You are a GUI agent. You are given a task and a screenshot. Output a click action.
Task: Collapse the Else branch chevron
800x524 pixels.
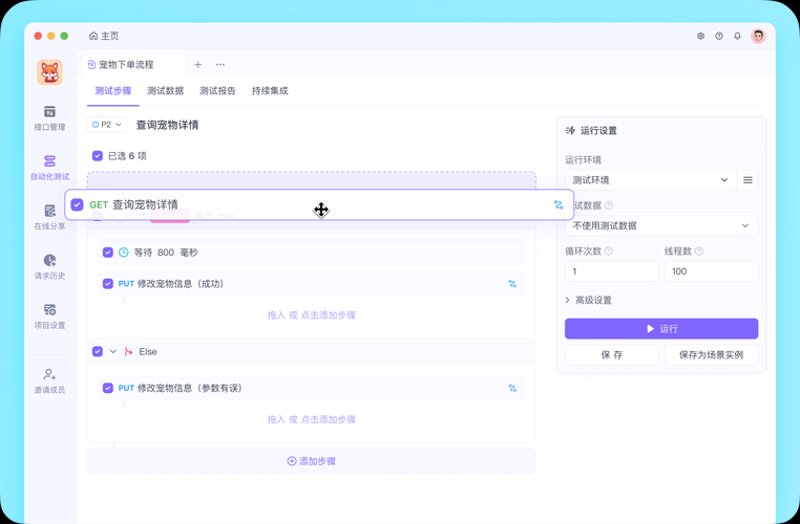pyautogui.click(x=113, y=352)
